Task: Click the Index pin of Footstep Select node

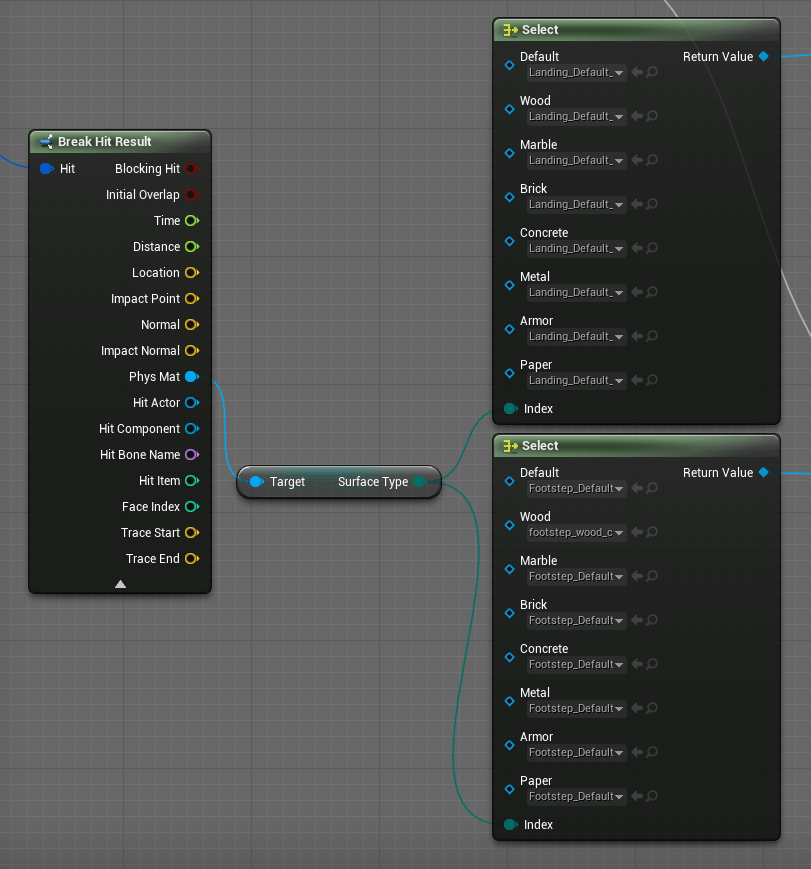Action: click(x=510, y=825)
